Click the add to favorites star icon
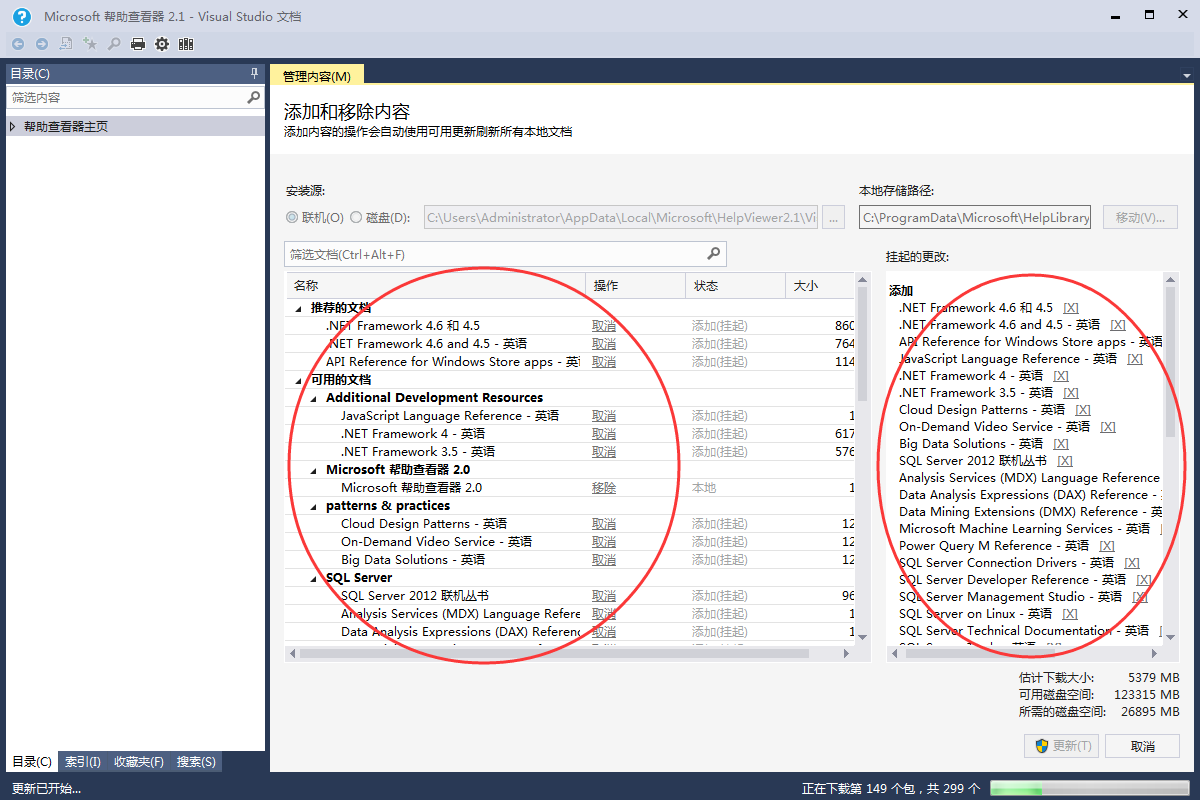1200x800 pixels. [90, 44]
